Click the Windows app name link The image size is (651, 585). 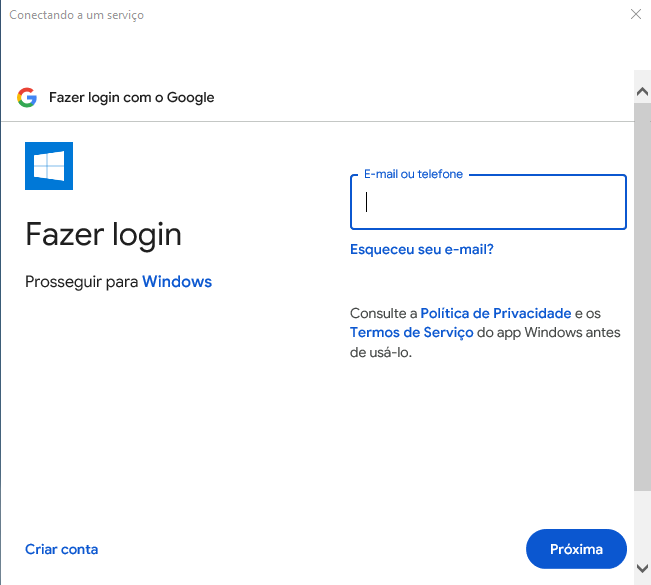click(x=177, y=281)
